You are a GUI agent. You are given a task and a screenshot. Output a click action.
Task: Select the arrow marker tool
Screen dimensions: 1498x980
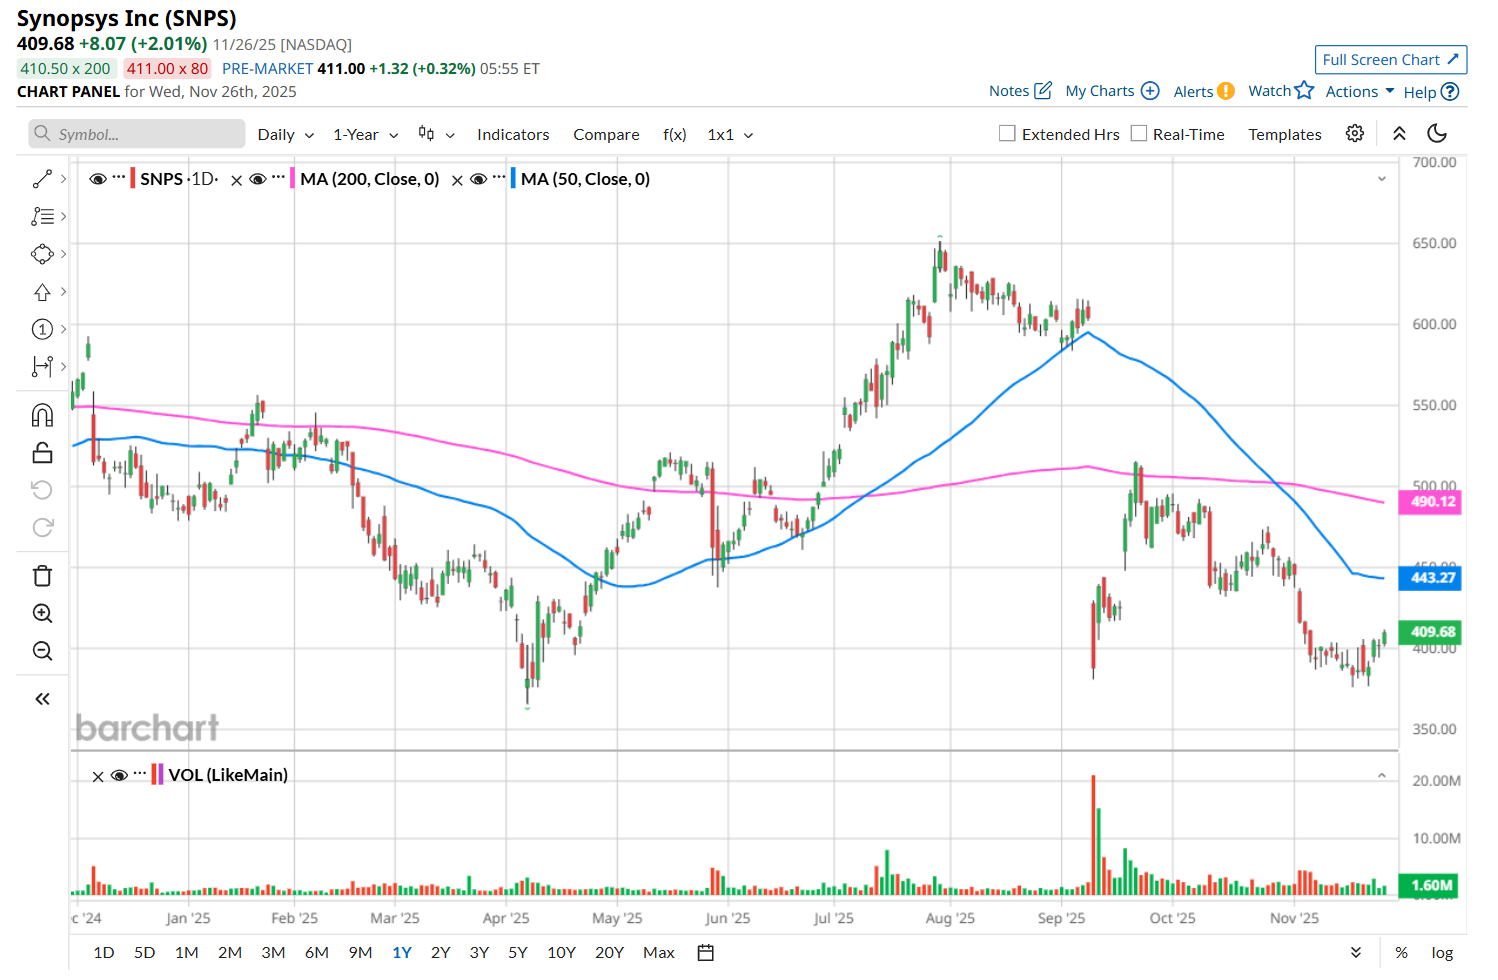pyautogui.click(x=42, y=292)
